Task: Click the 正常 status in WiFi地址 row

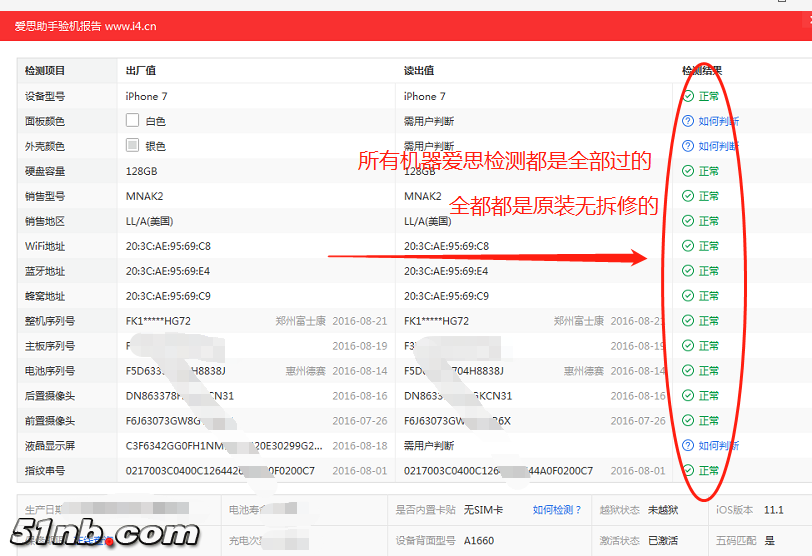Action: coord(709,246)
